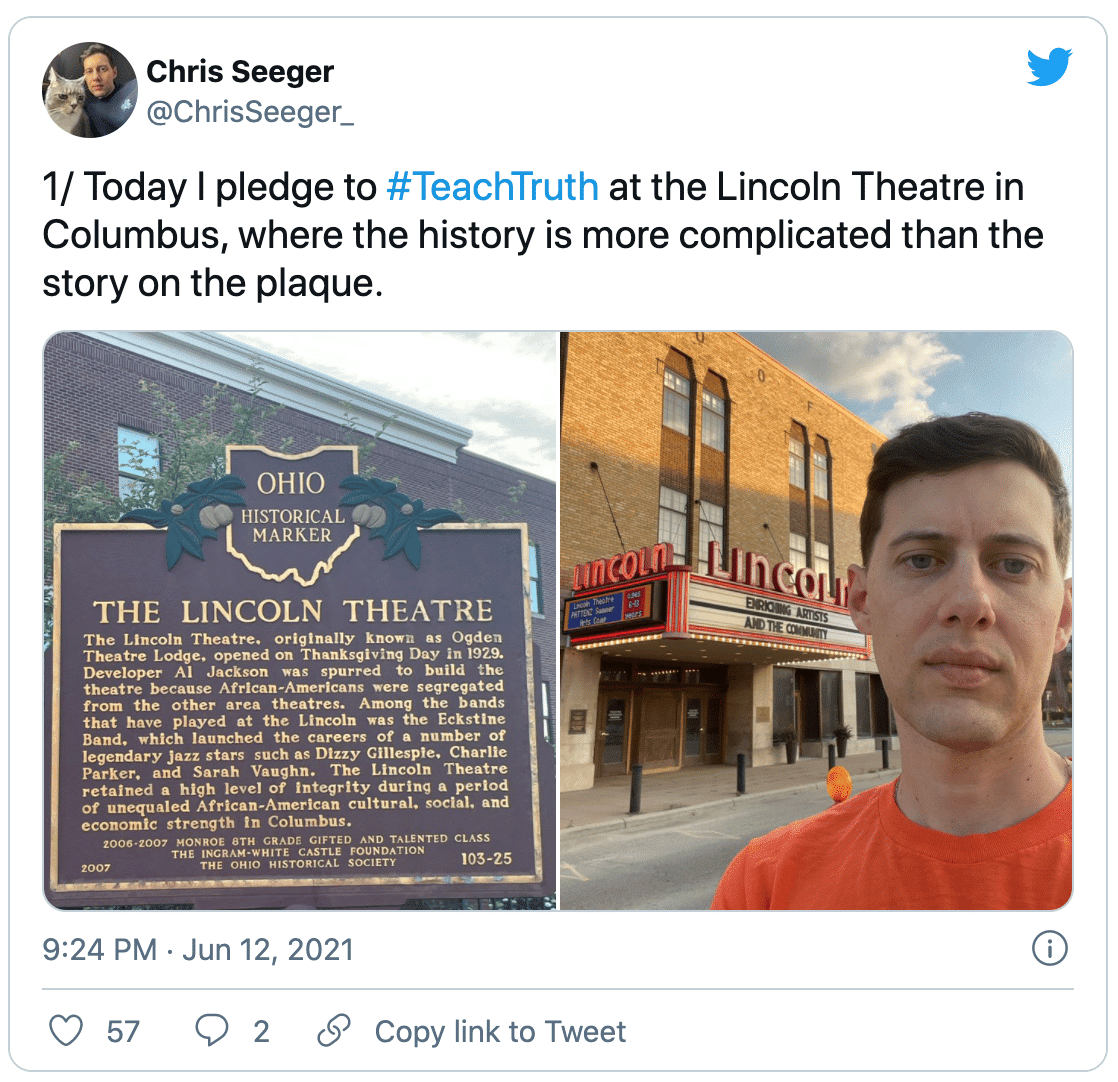This screenshot has width=1118, height=1082.
Task: Open the circled info icon
Action: [x=1050, y=949]
